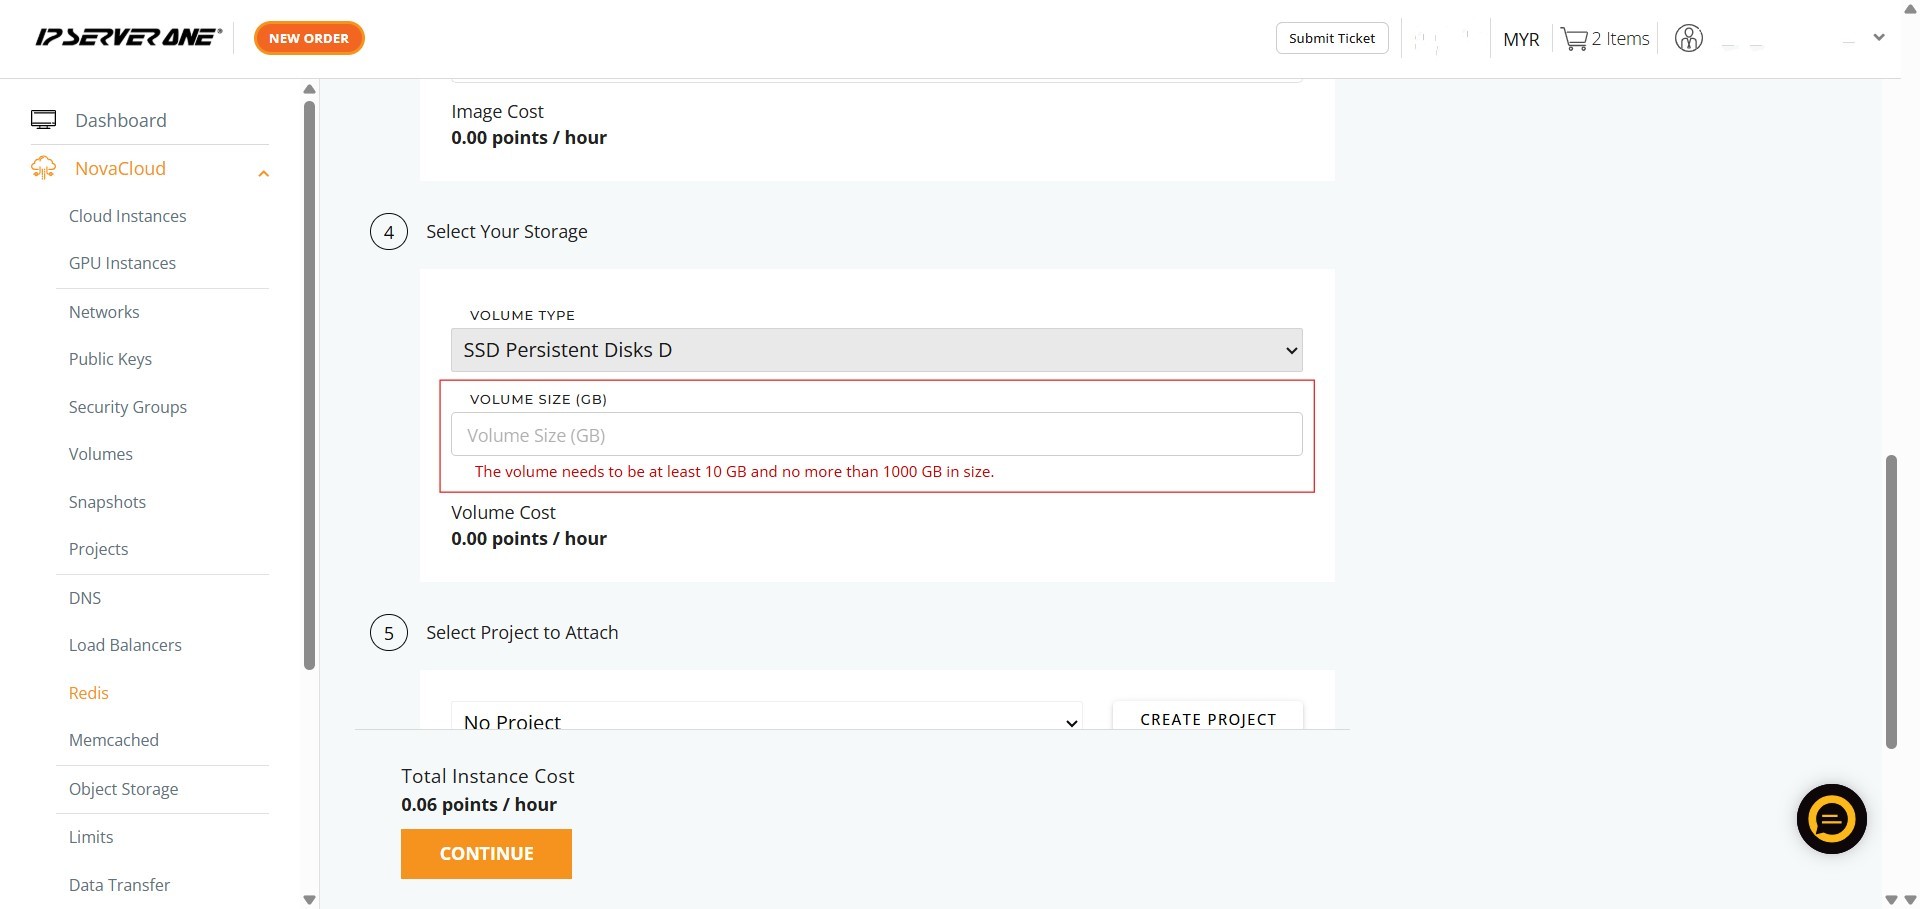Click the New Order button
Image resolution: width=1920 pixels, height=909 pixels.
pos(309,38)
